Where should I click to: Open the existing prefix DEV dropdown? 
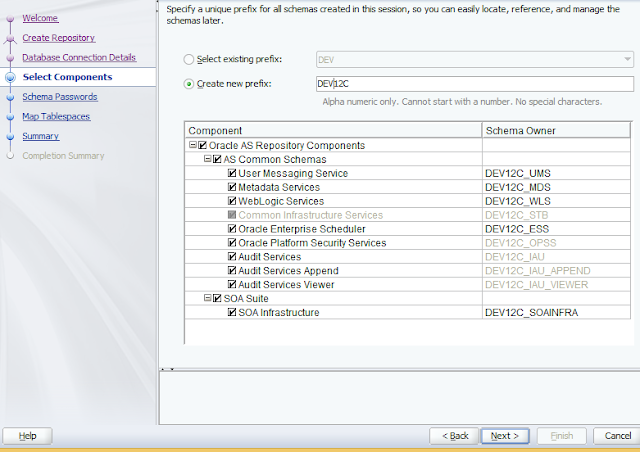[627, 60]
